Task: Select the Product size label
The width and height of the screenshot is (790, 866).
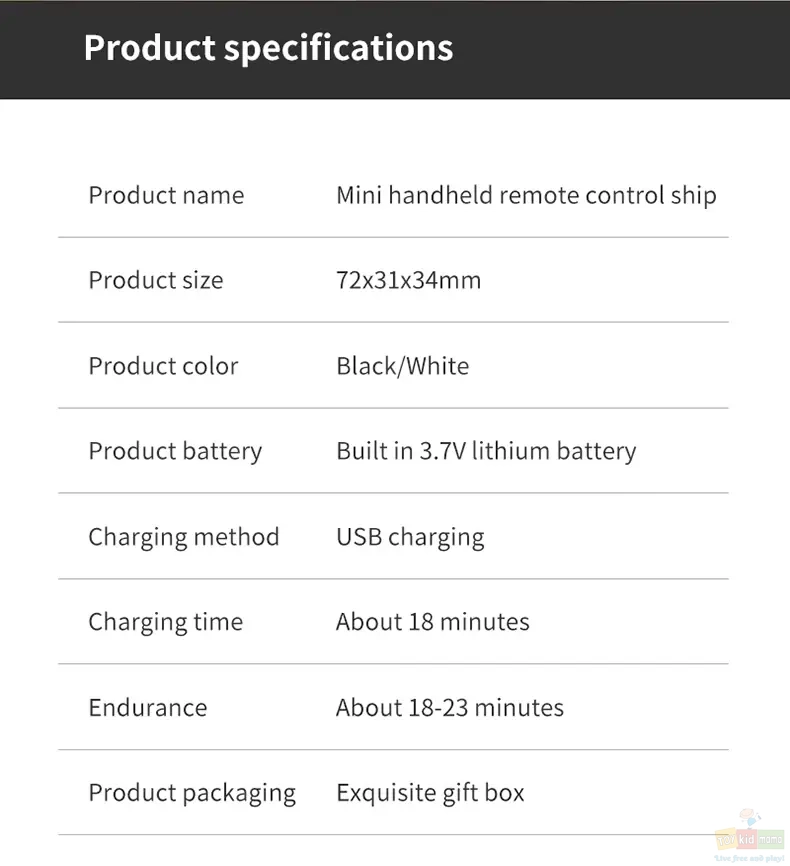Action: (156, 281)
